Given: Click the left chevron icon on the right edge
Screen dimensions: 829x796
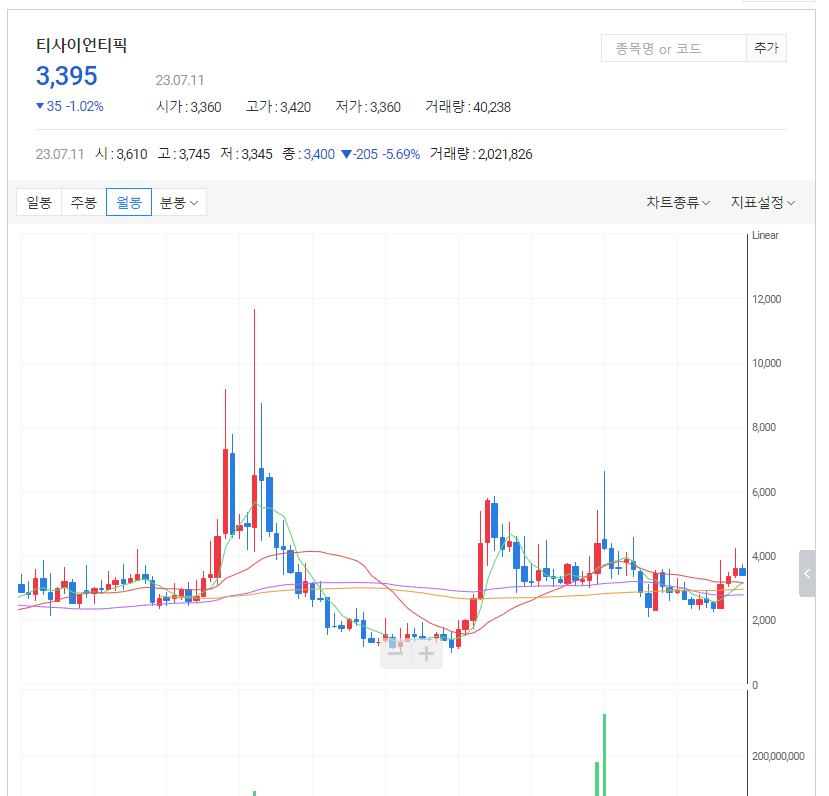Looking at the screenshot, I should click(806, 573).
